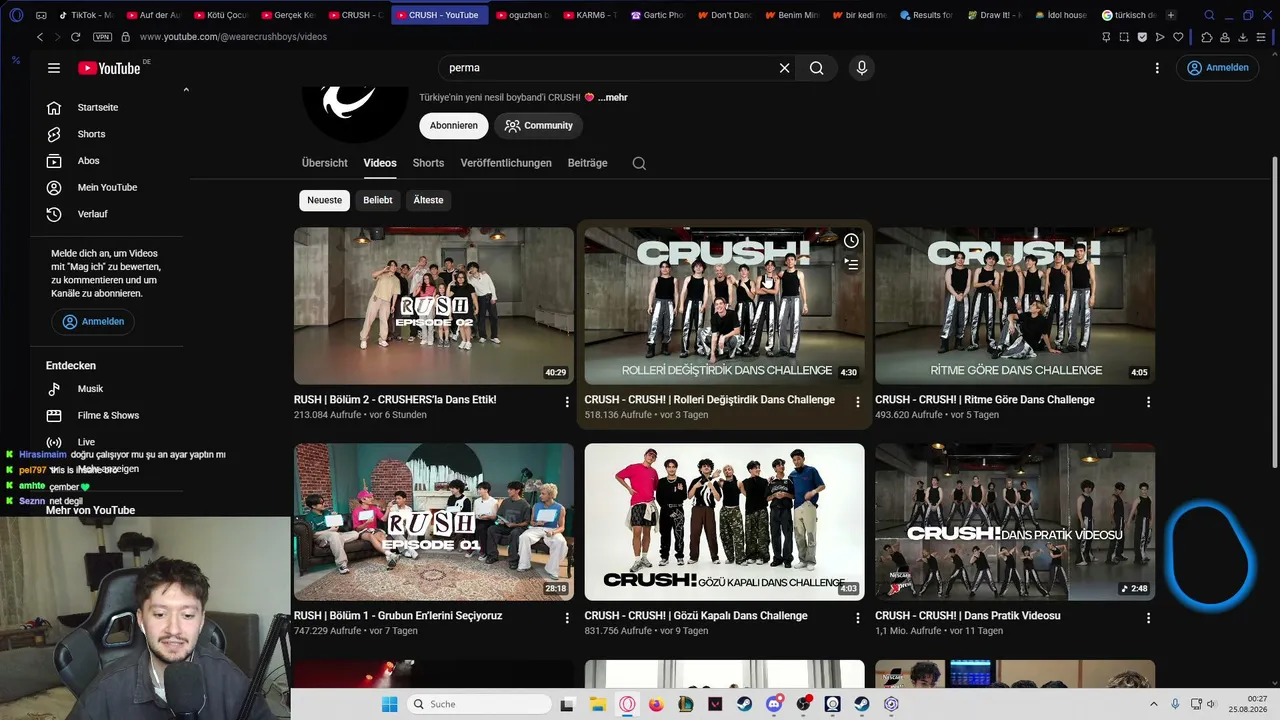Open Musik under Entdecken
This screenshot has width=1280, height=720.
(90, 389)
